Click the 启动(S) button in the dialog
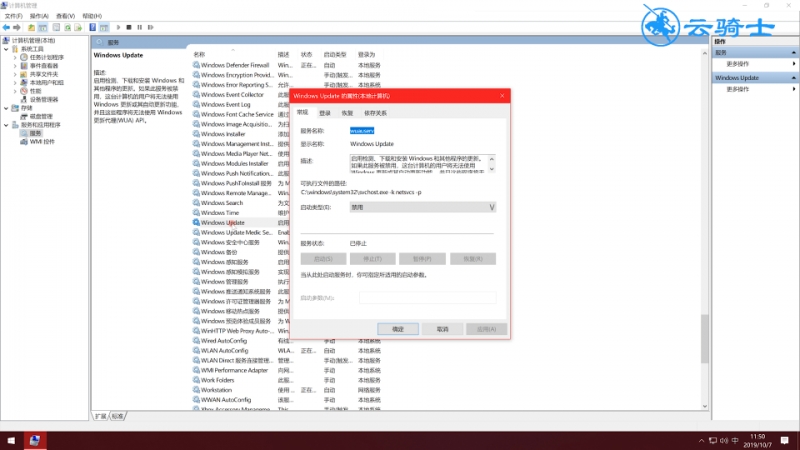800x450 pixels. pos(323,259)
